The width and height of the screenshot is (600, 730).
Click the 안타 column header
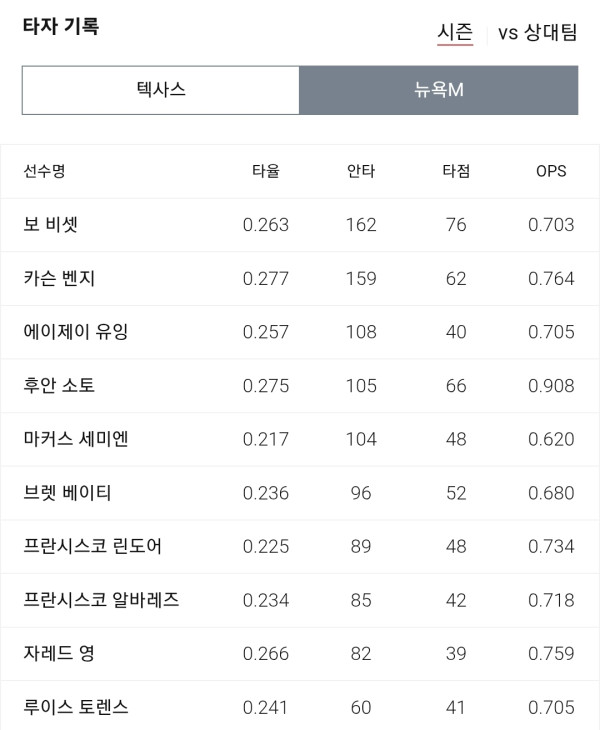tap(361, 171)
